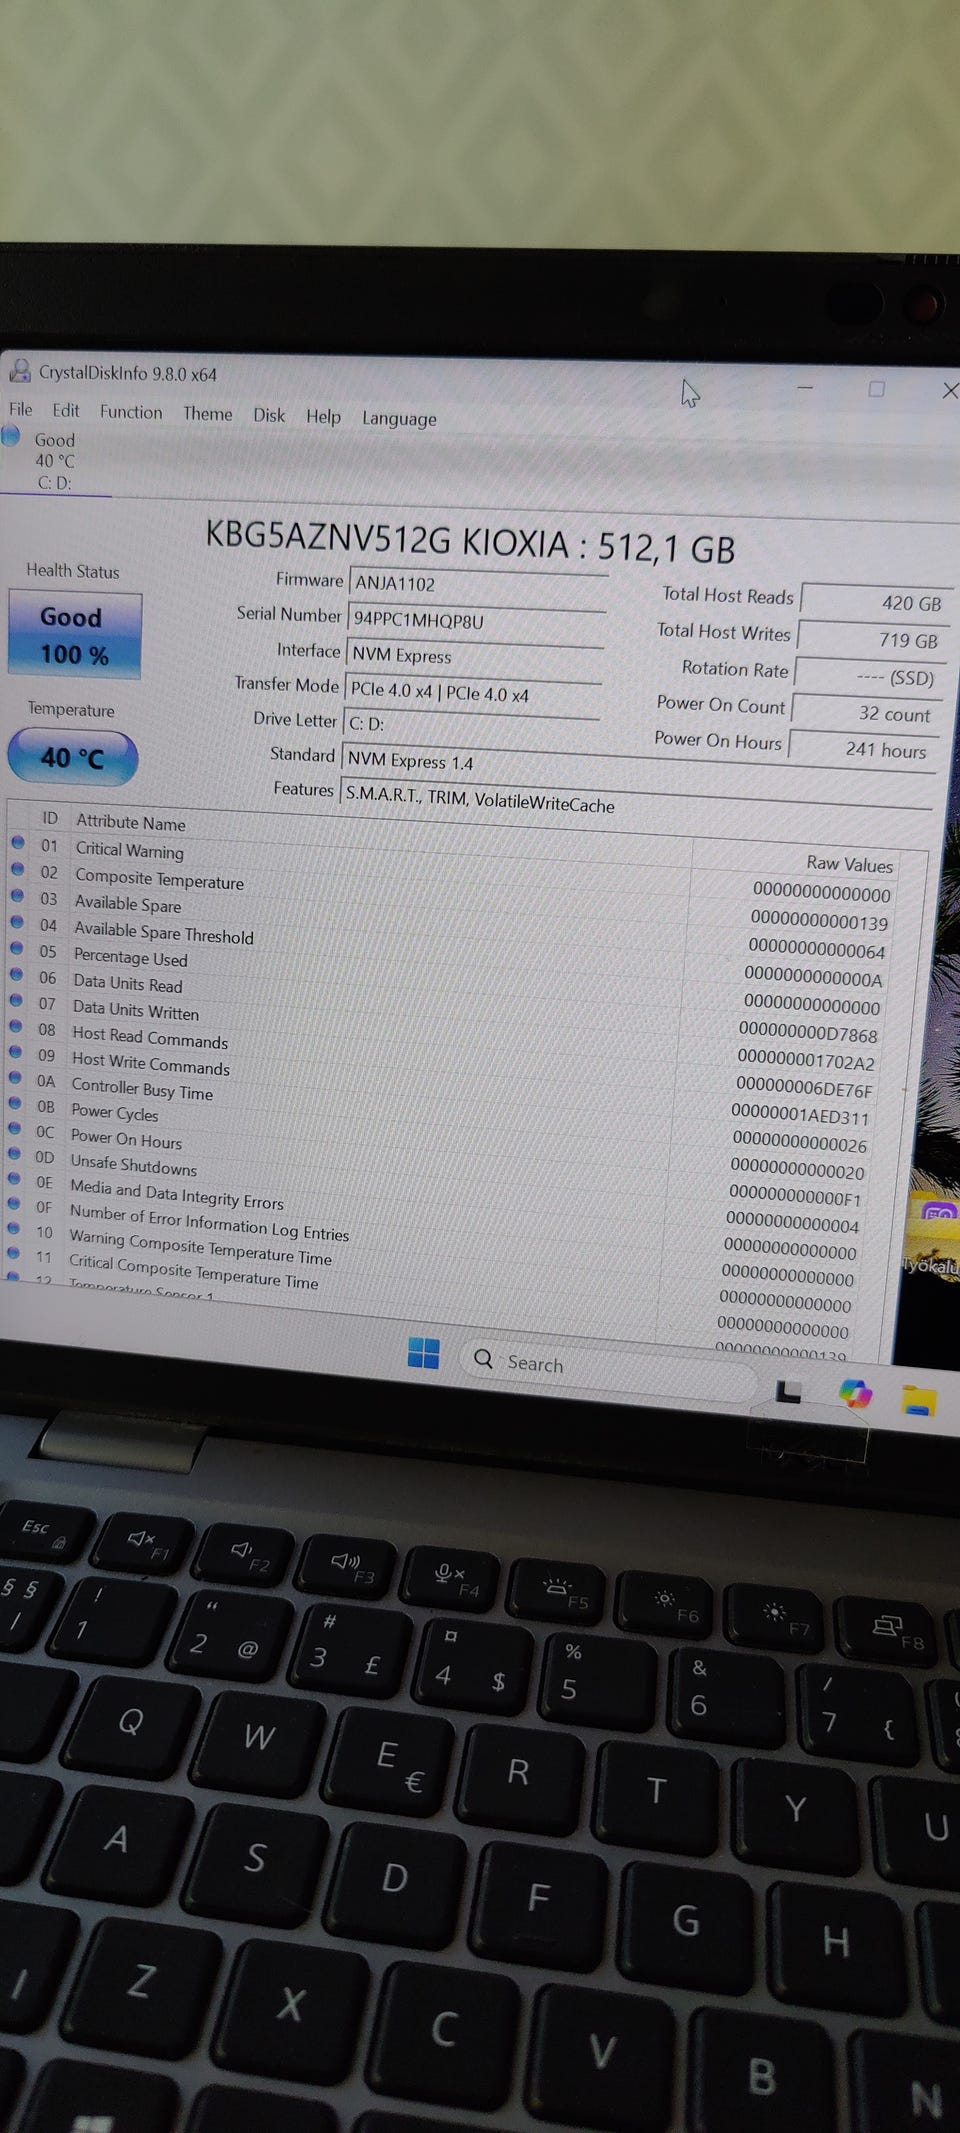Screen dimensions: 960x2133
Task: Click the Power On Hours 241 hours value
Action: pyautogui.click(x=863, y=749)
